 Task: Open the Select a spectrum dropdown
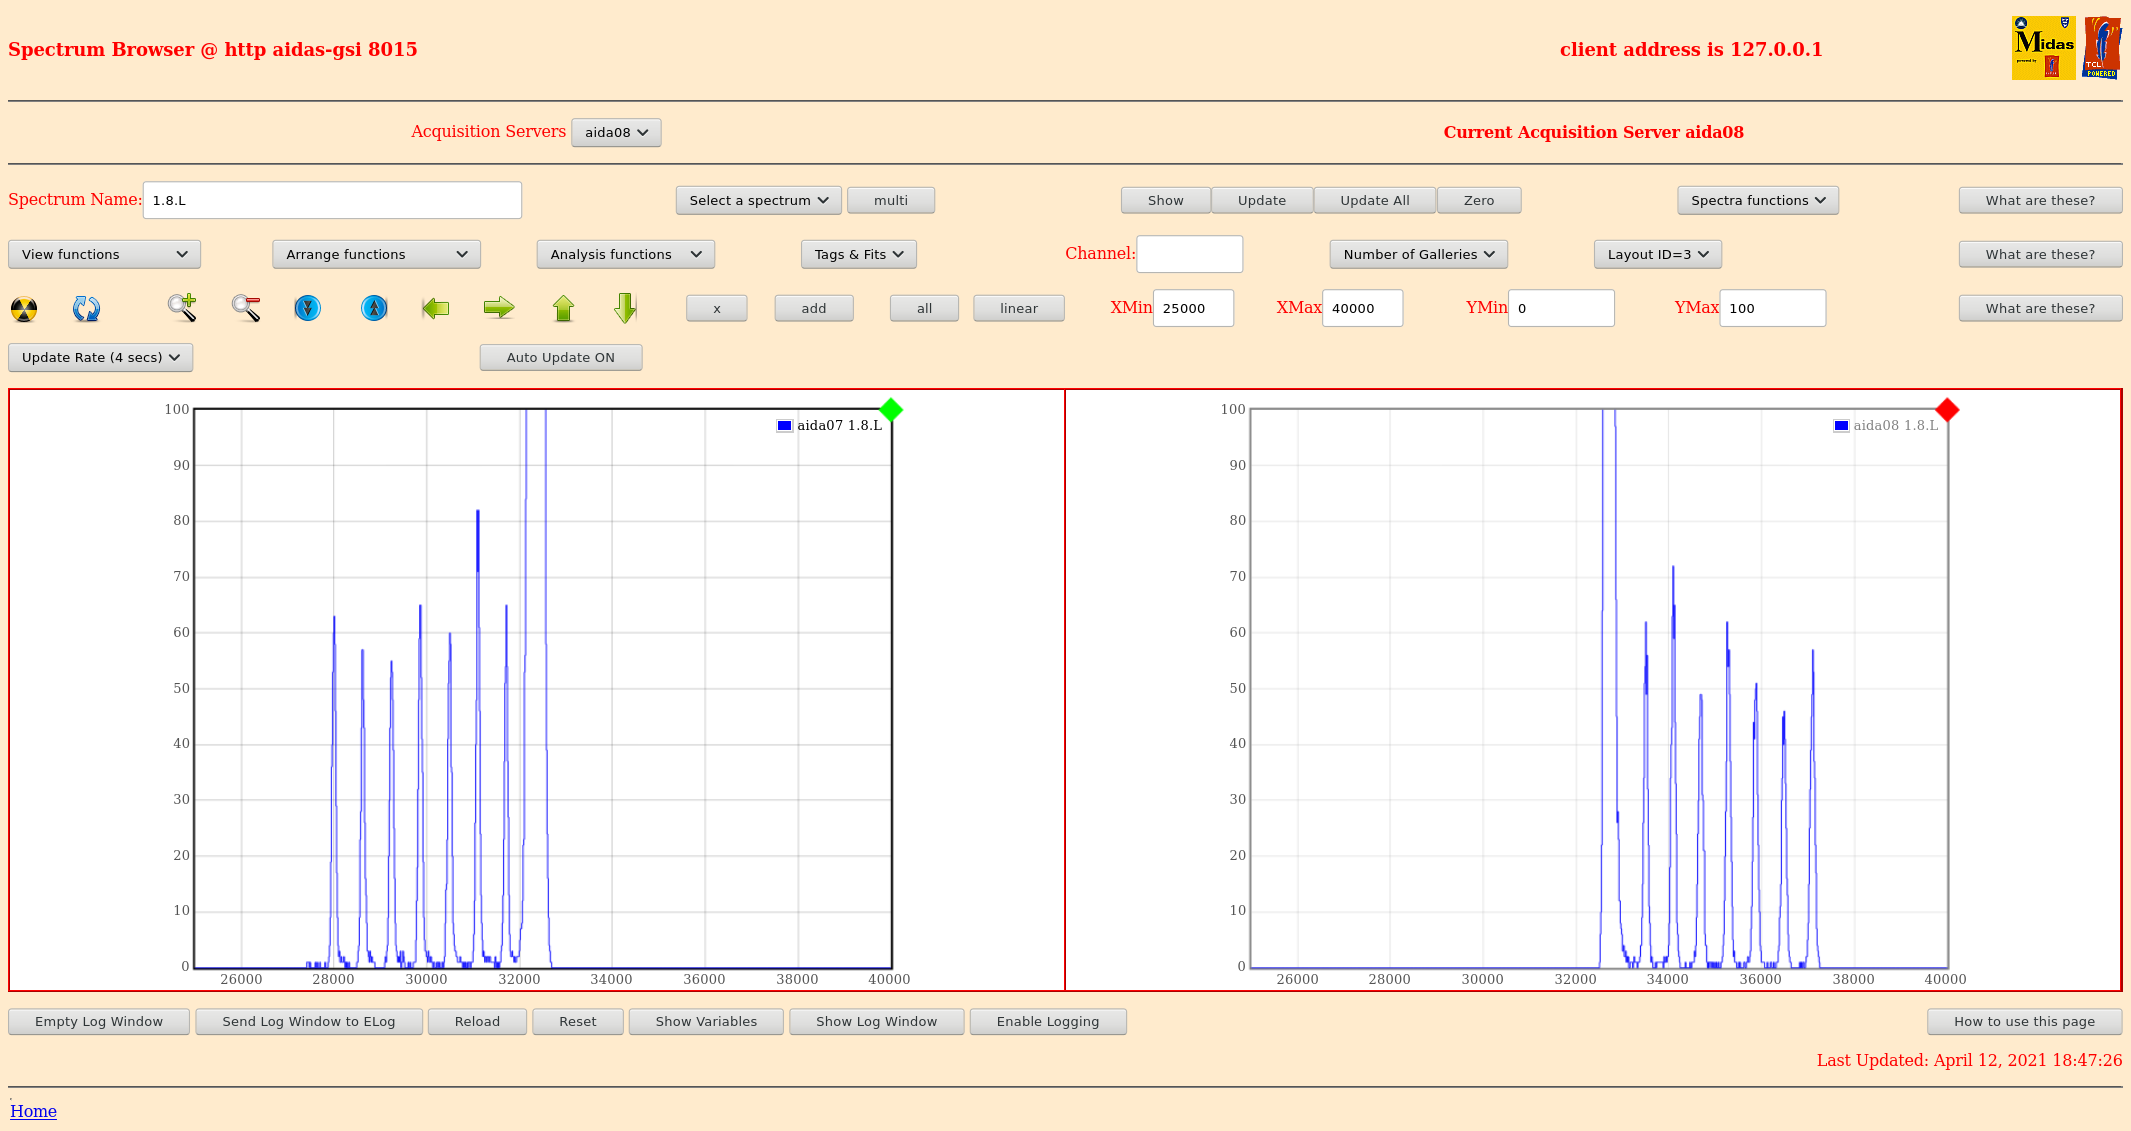[759, 201]
